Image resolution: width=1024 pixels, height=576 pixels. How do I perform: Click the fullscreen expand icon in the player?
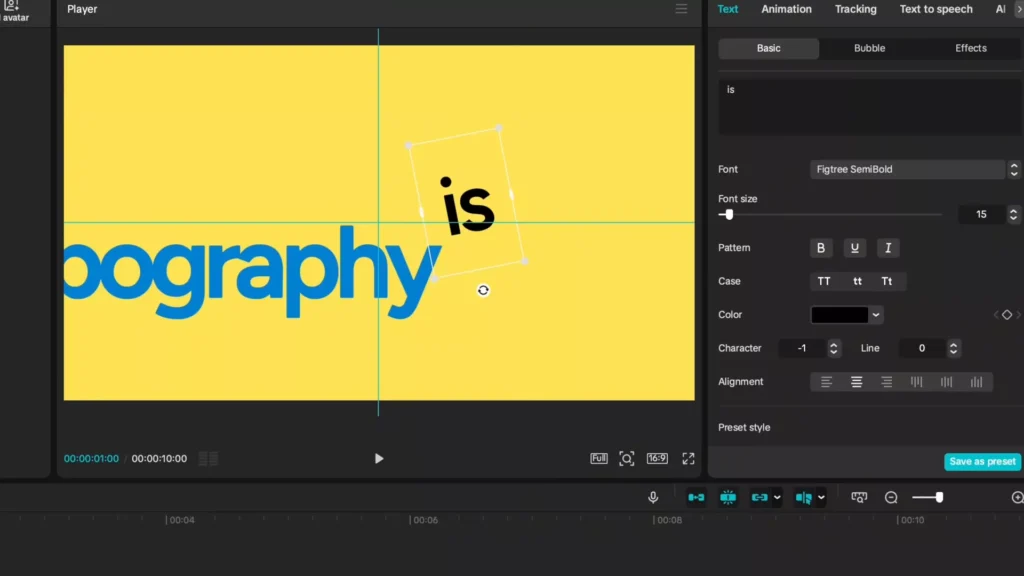click(x=687, y=458)
